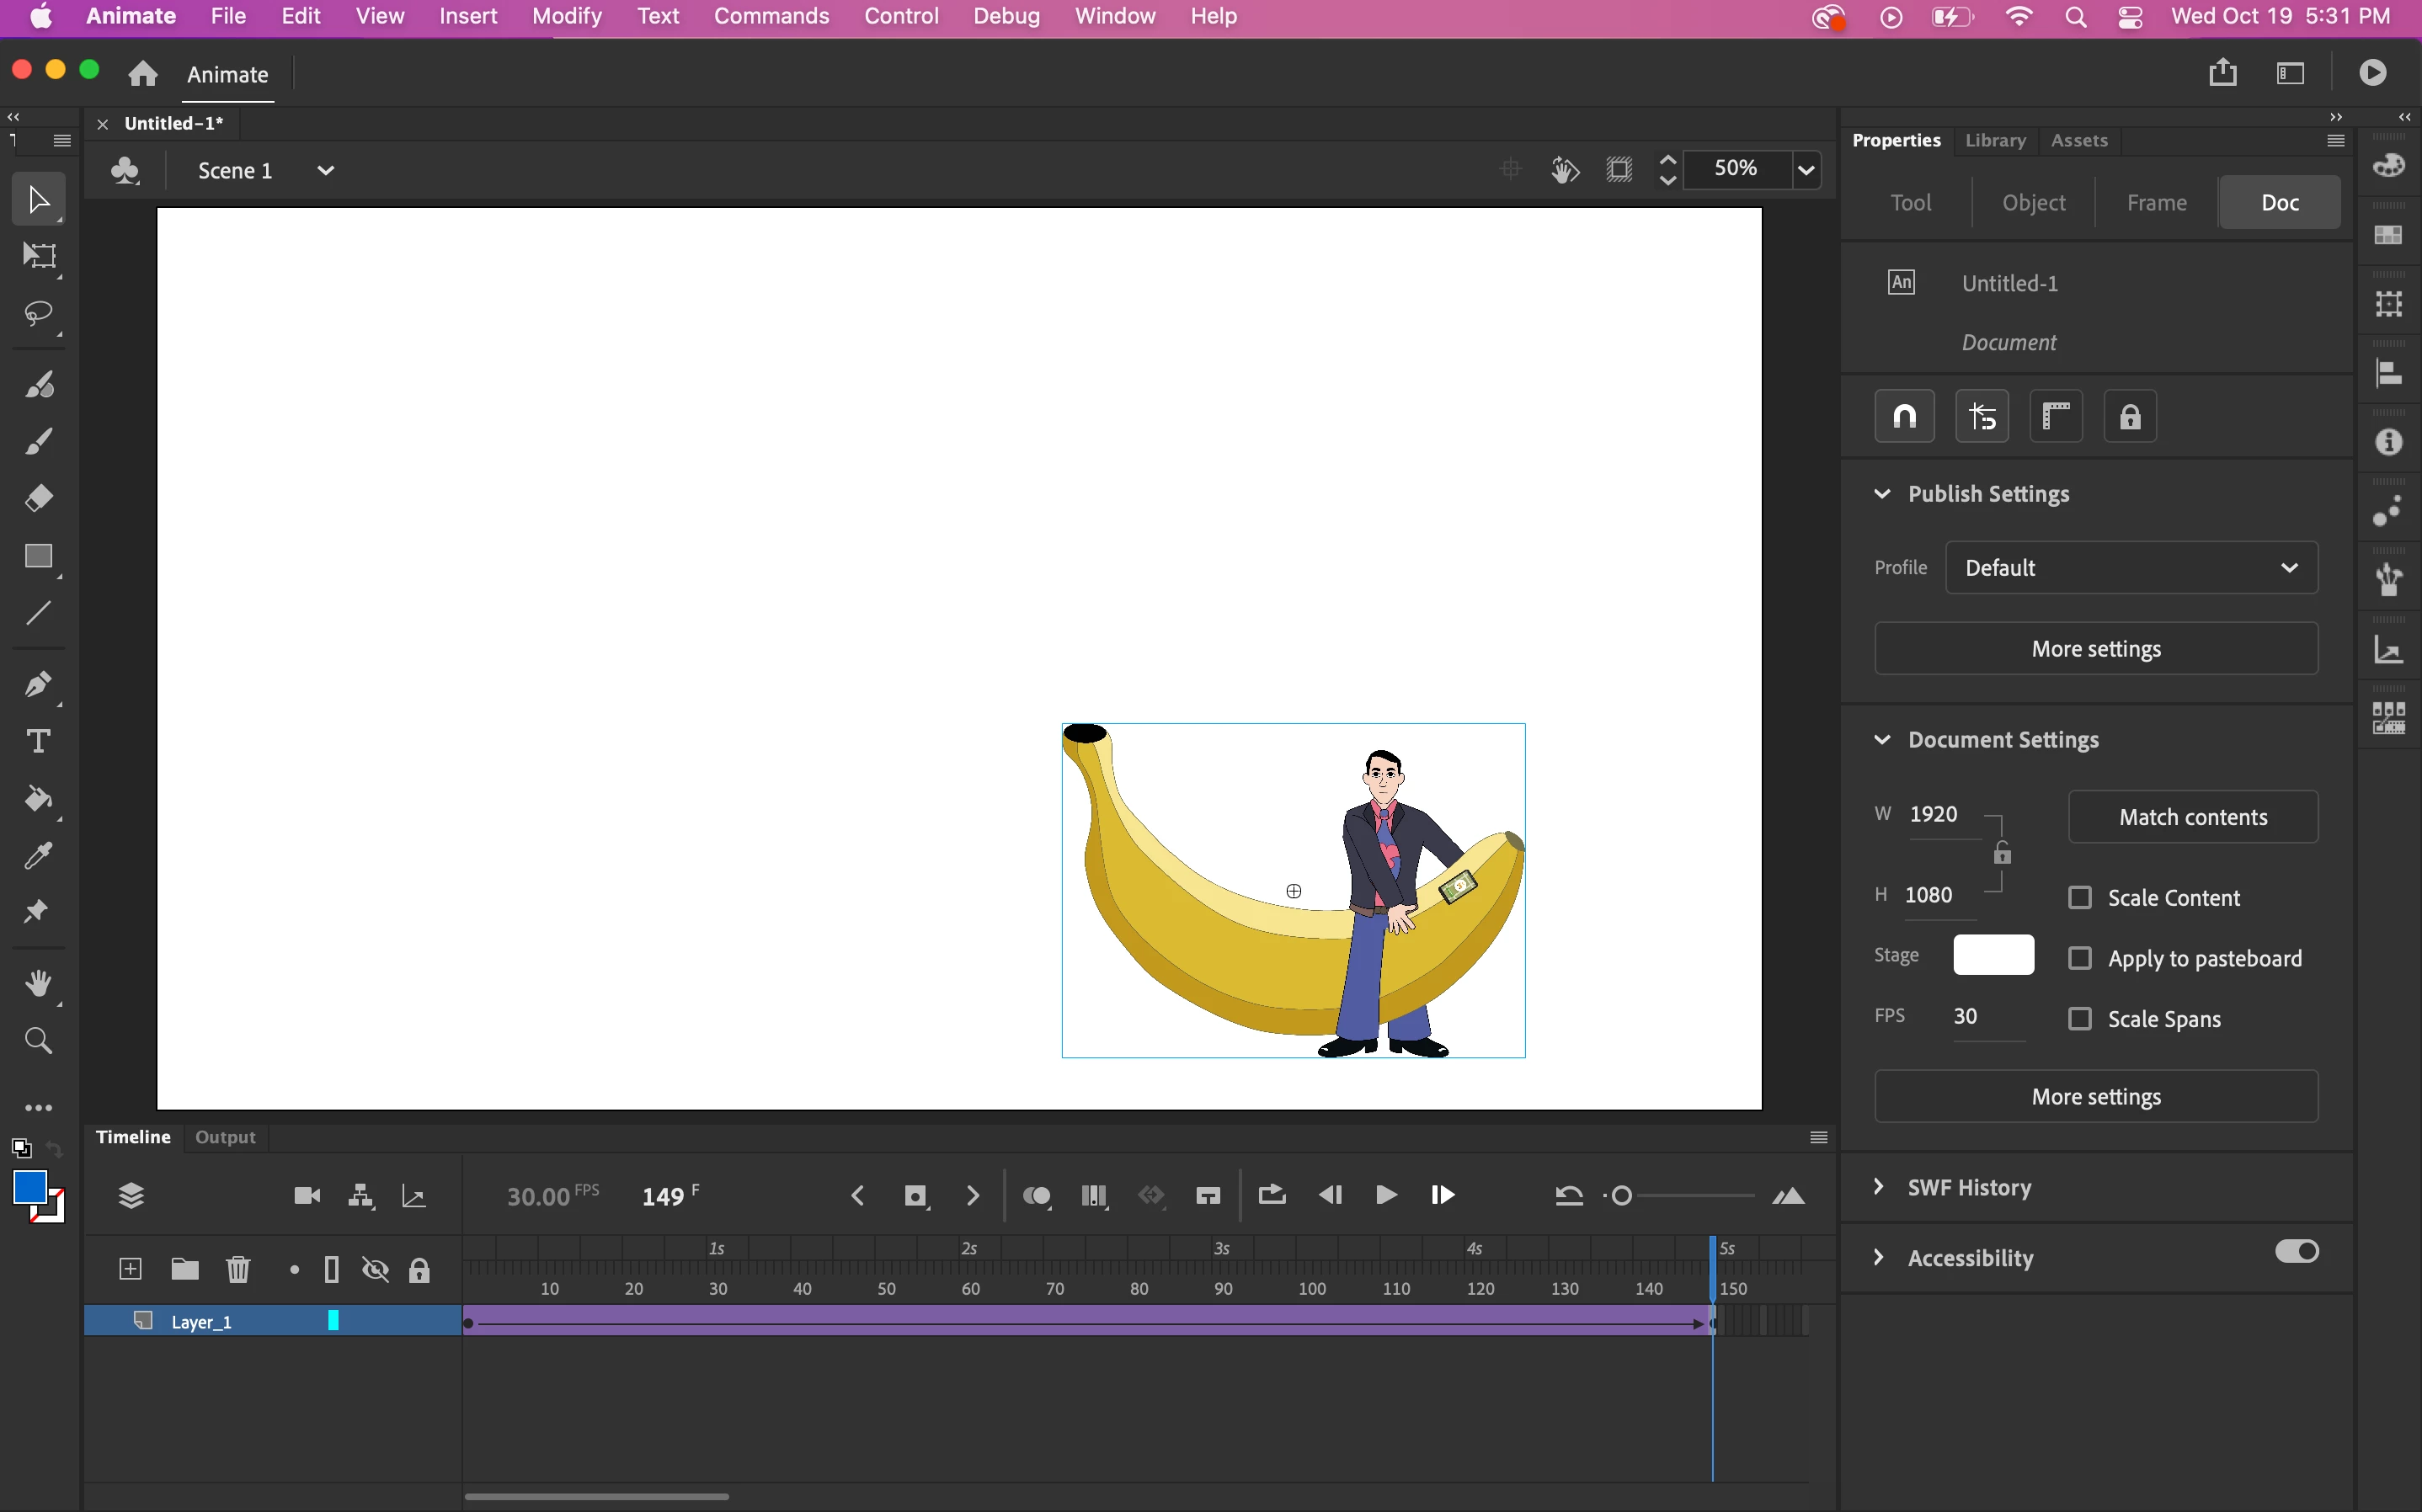Open the stage zoom percentage dropdown
This screenshot has width=2422, height=1512.
(1807, 169)
